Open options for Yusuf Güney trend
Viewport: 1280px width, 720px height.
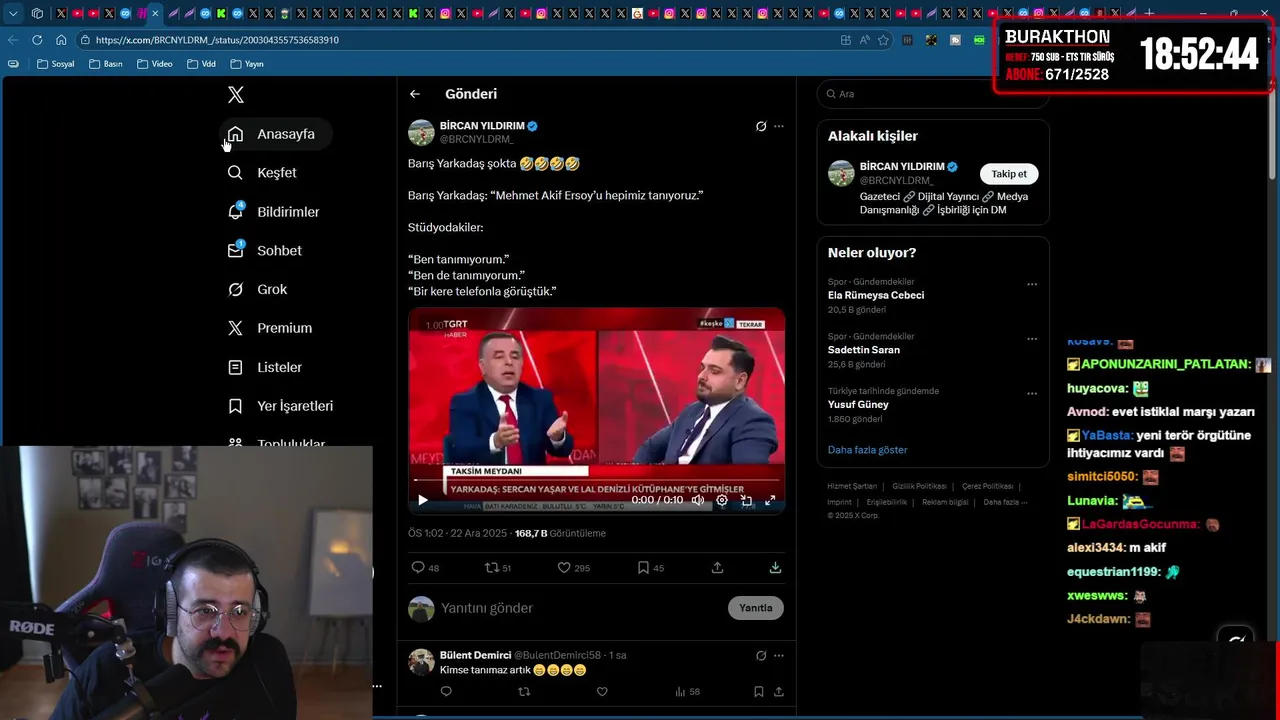tap(1032, 393)
